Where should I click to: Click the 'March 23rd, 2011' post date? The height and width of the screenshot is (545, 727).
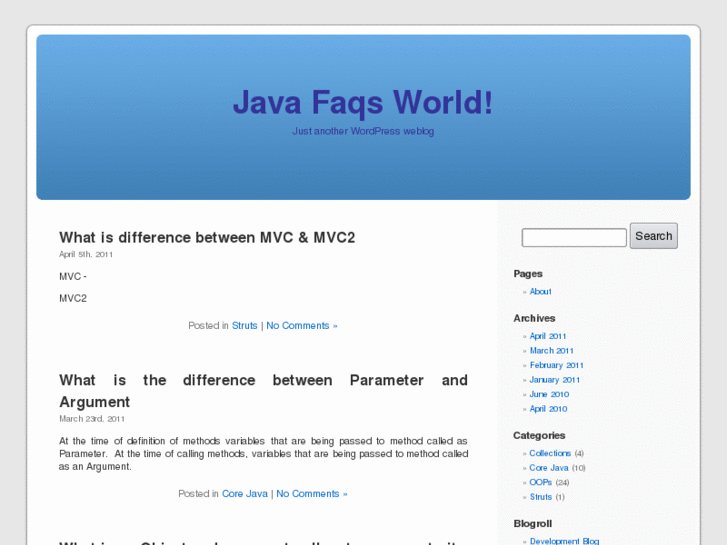[x=92, y=419]
